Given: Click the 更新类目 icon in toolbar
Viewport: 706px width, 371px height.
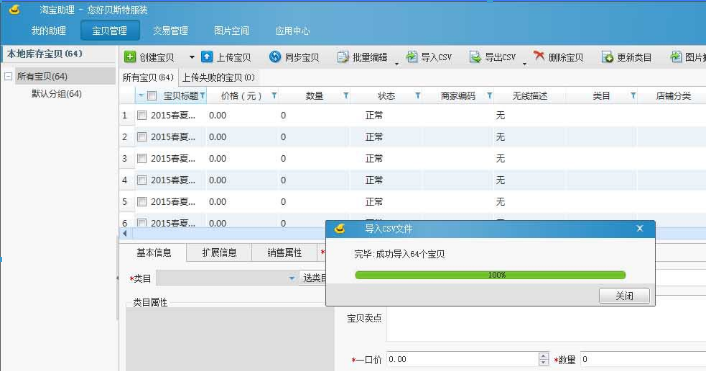Looking at the screenshot, I should click(x=607, y=57).
